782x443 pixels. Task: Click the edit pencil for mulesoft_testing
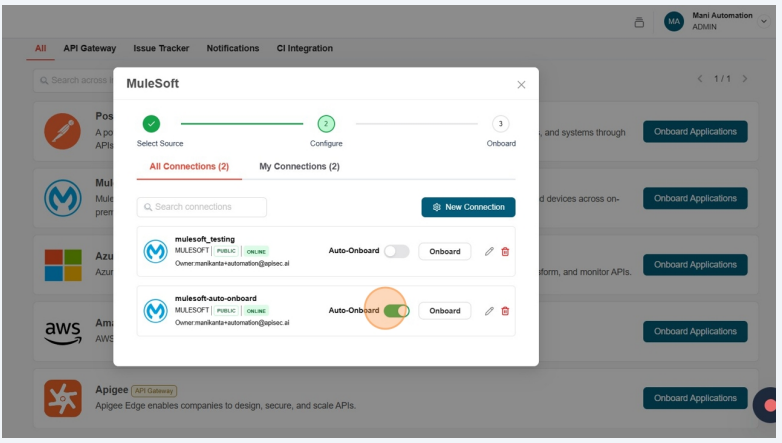click(x=489, y=252)
